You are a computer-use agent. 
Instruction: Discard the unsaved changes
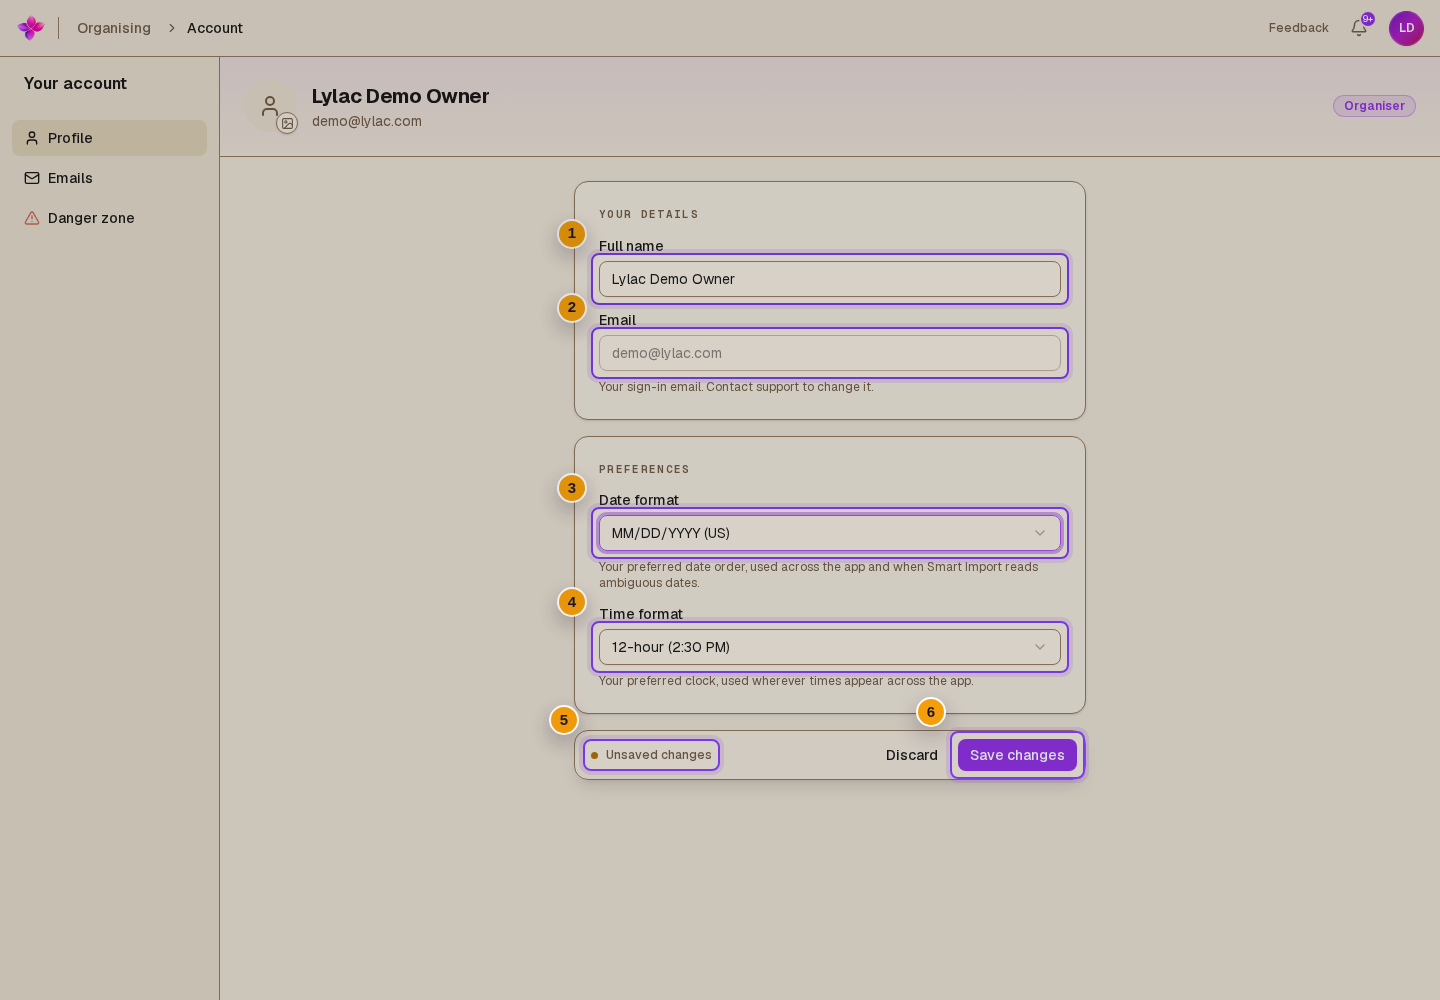point(912,755)
